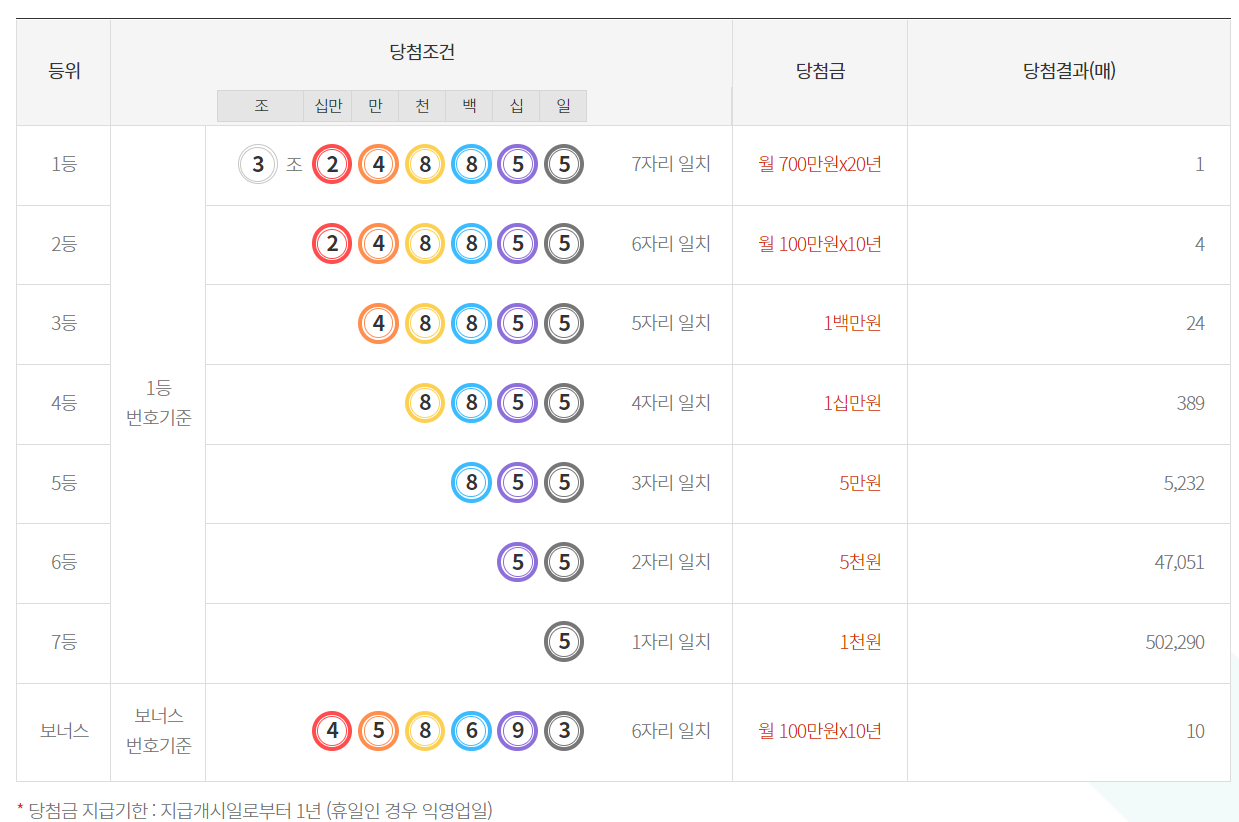
Task: Click the white group ball numbered 3
Action: pyautogui.click(x=258, y=164)
